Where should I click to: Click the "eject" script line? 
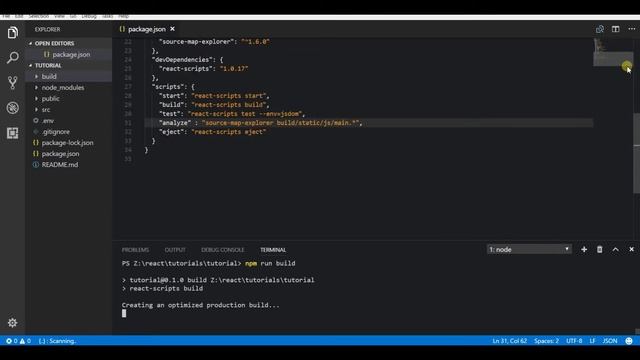[x=212, y=132]
